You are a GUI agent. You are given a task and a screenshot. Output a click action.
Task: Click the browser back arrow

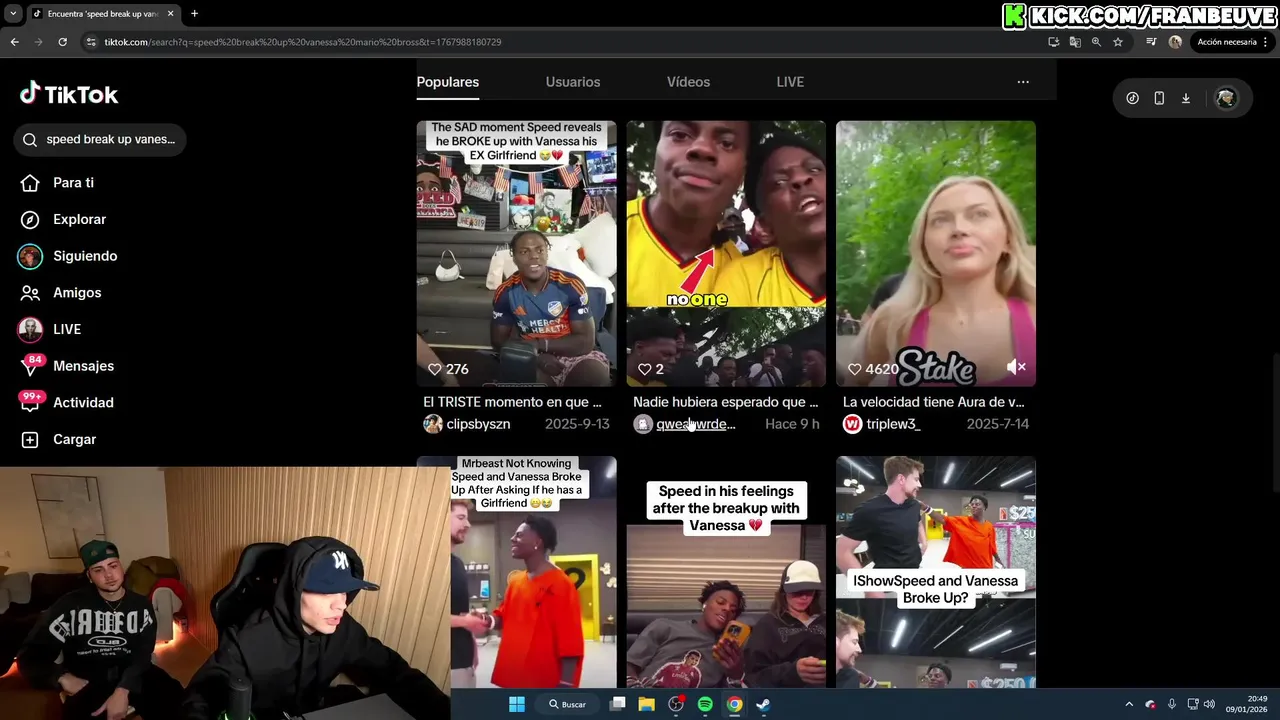click(14, 42)
